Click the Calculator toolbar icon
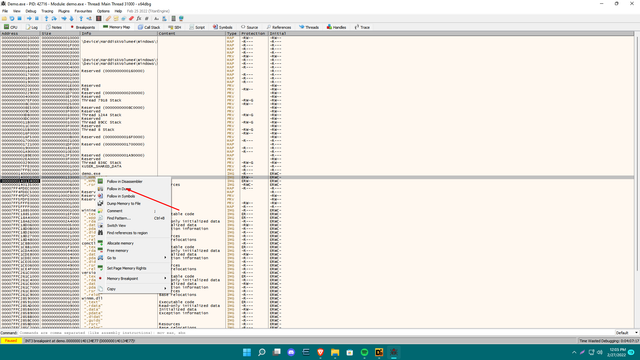640x360 pixels. [x=173, y=18]
